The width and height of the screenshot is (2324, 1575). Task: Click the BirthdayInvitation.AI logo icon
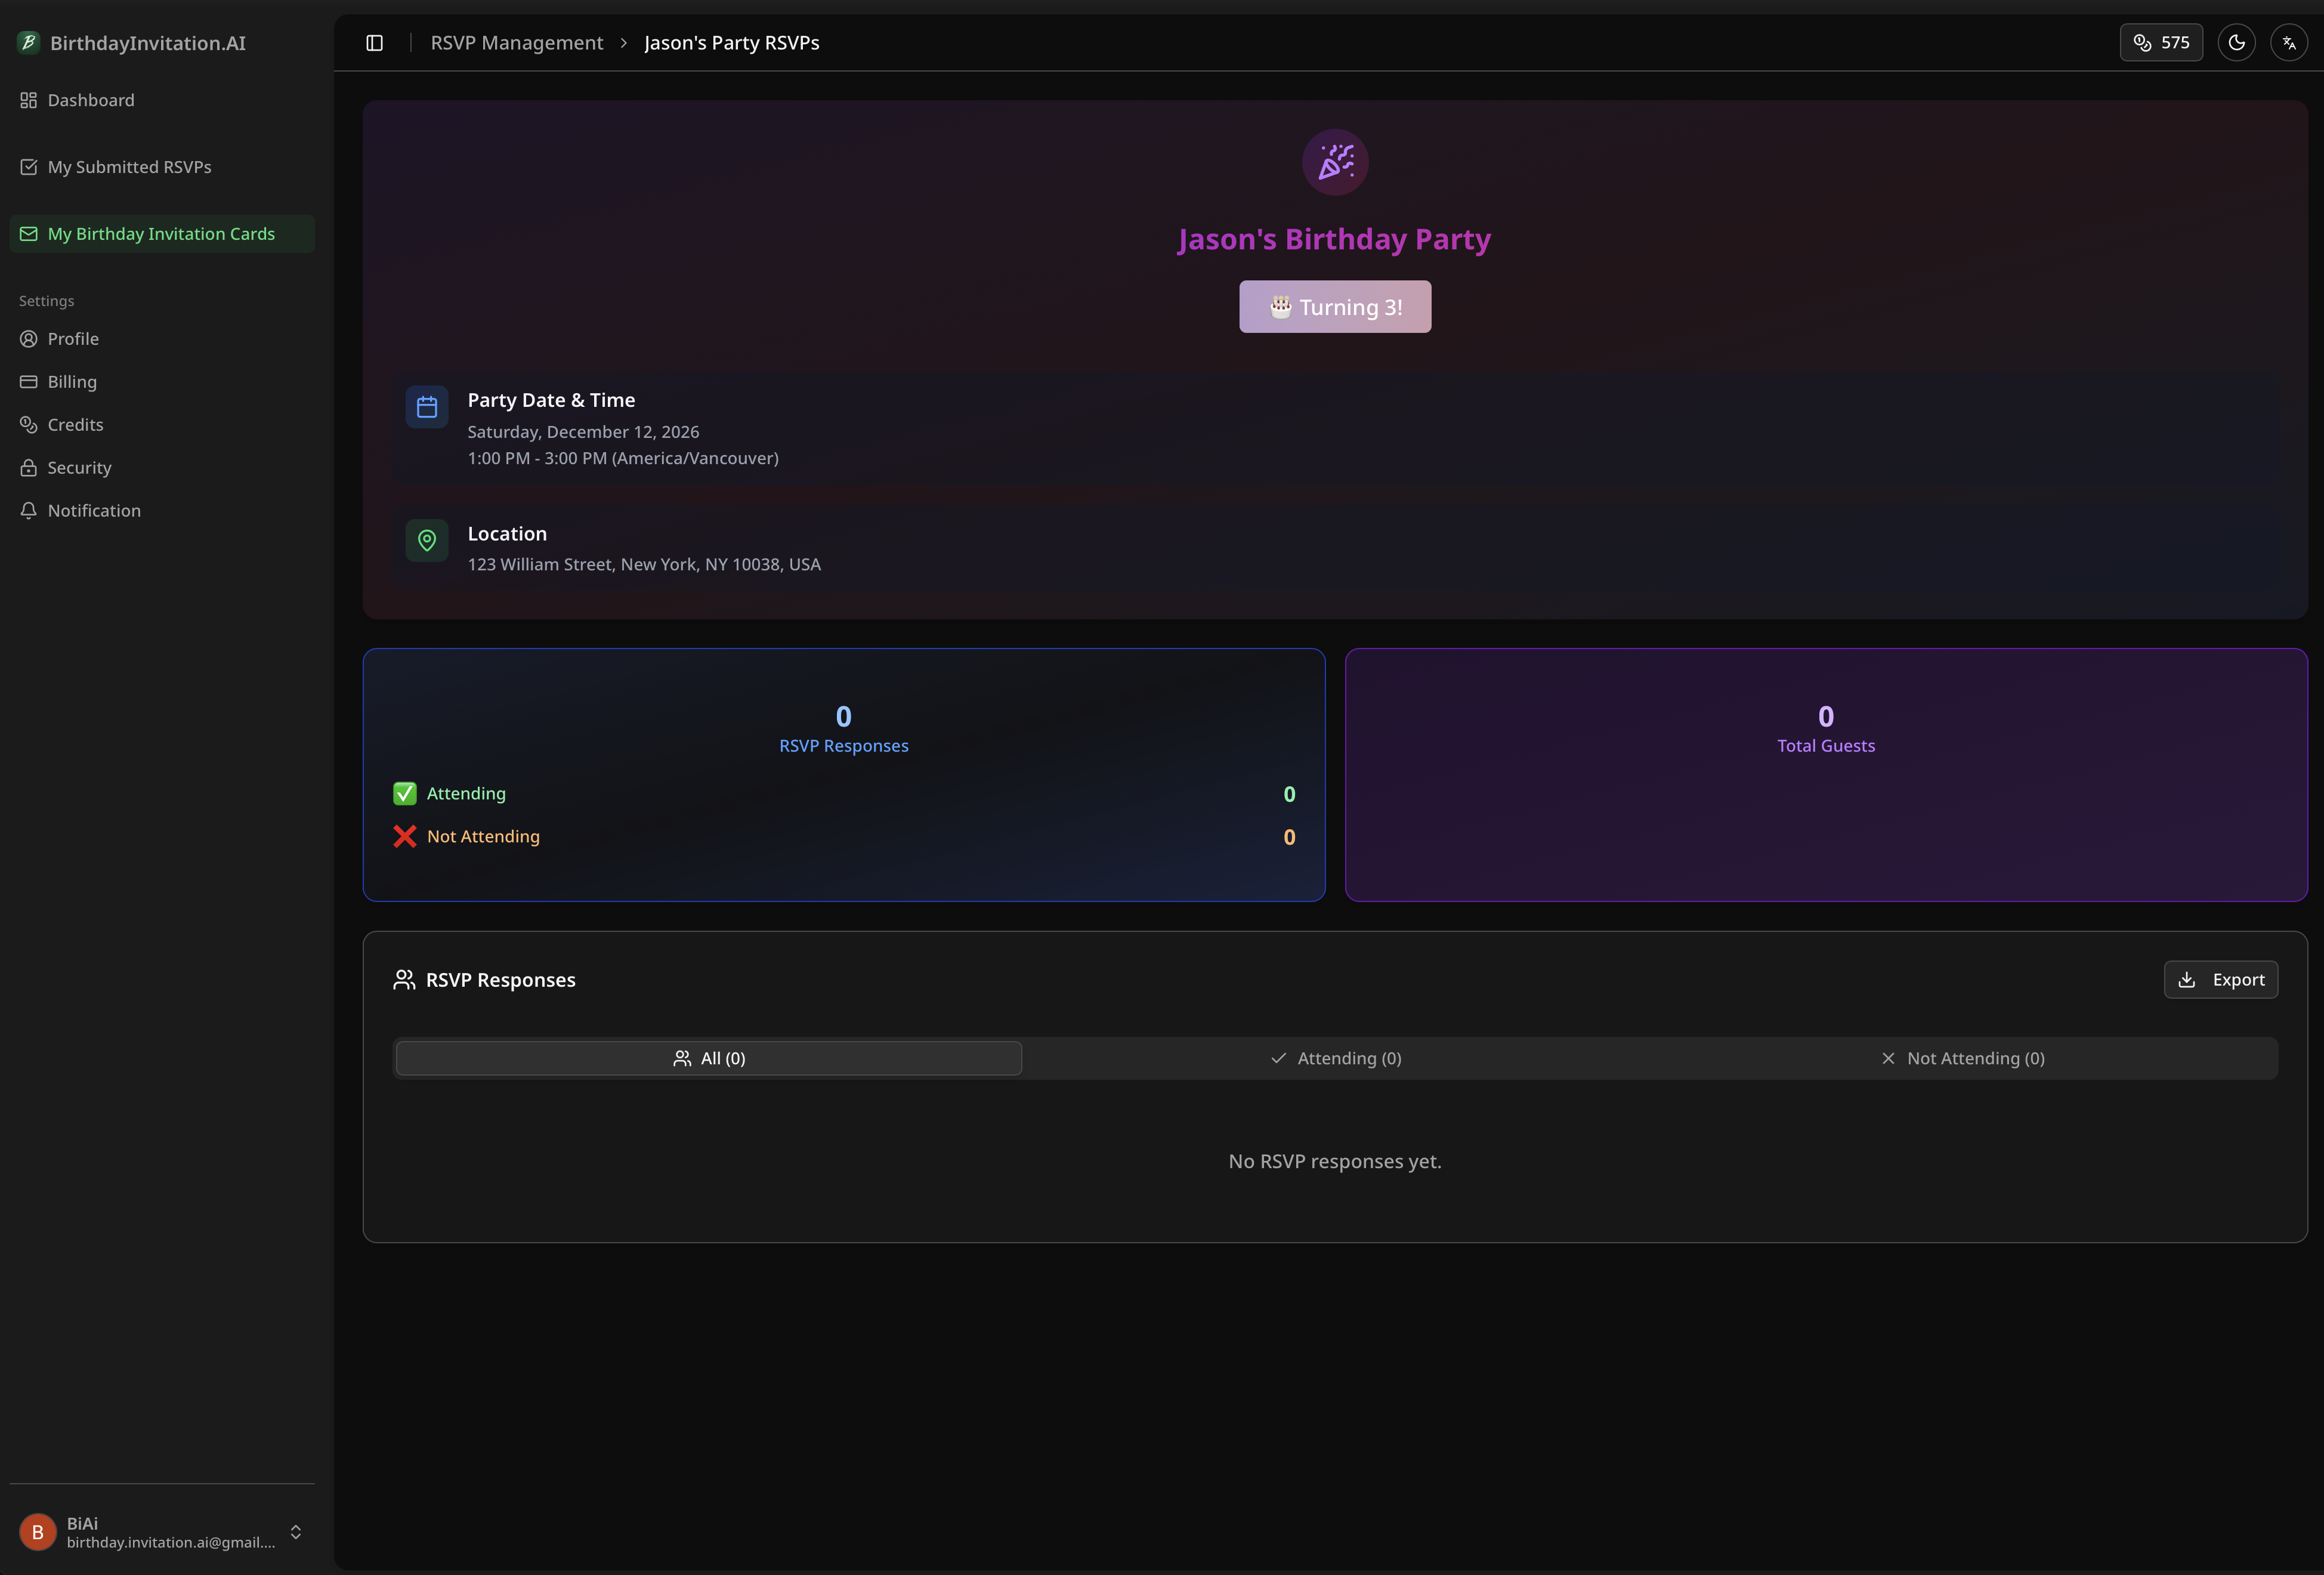pyautogui.click(x=29, y=43)
